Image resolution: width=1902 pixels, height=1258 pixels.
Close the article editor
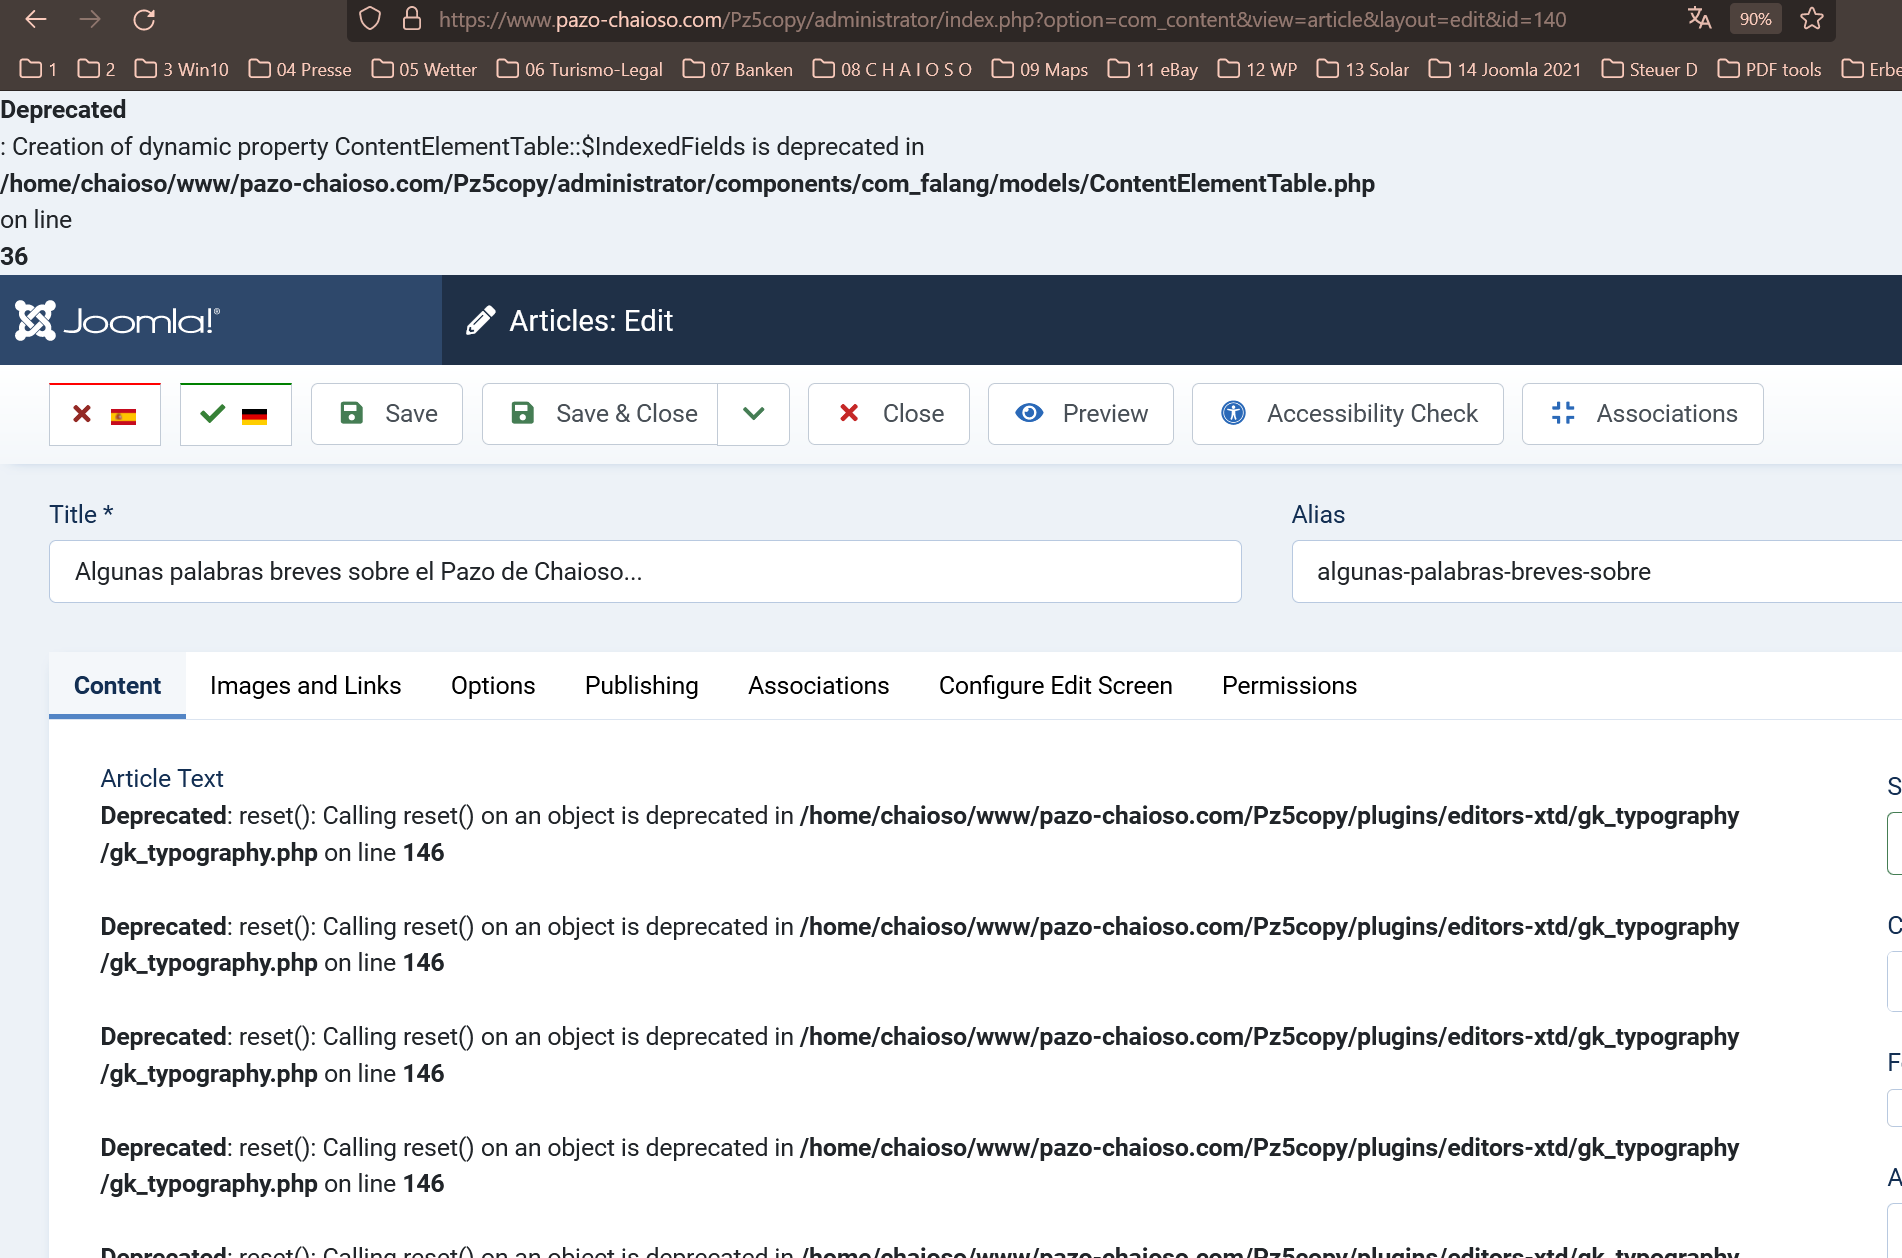coord(889,414)
